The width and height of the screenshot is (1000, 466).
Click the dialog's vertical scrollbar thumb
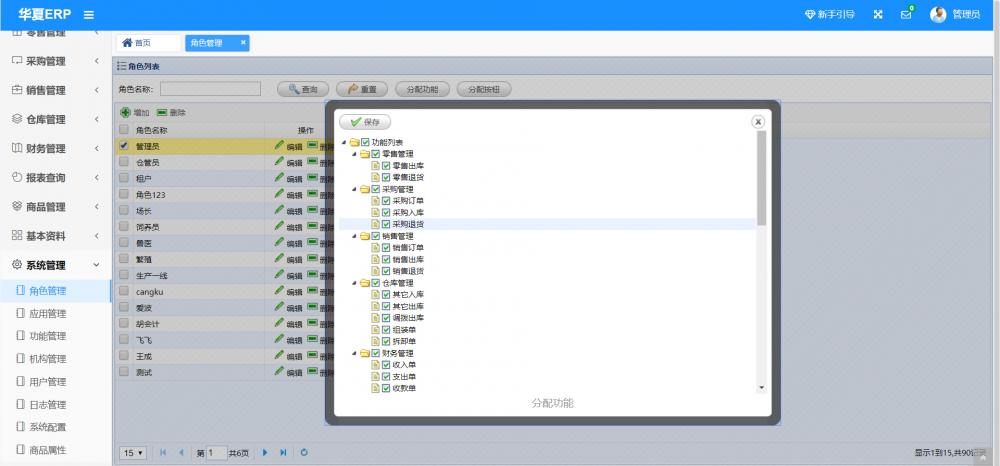coord(761,177)
